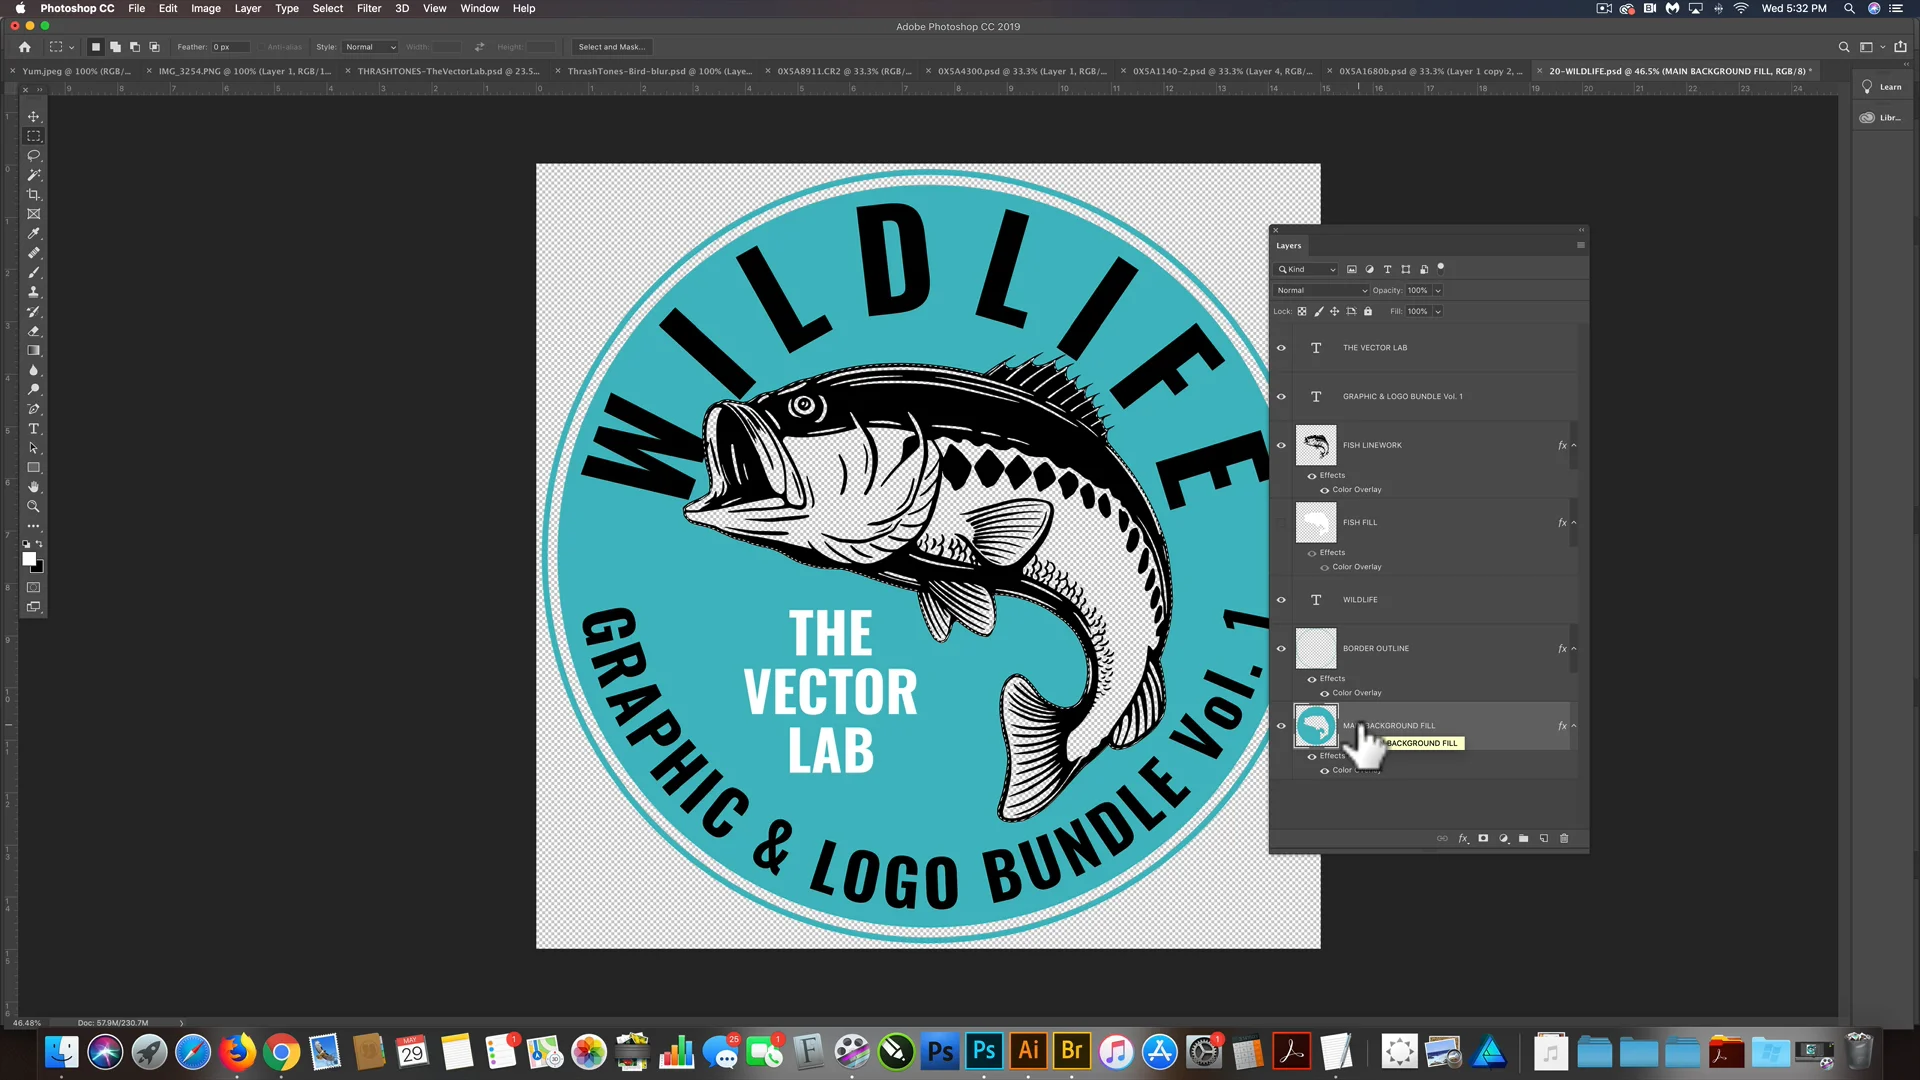Click the FISH FILL layer thumbnail

point(1315,522)
